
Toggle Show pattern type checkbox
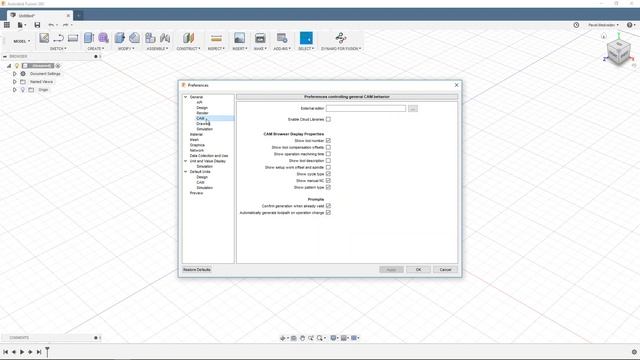point(328,187)
